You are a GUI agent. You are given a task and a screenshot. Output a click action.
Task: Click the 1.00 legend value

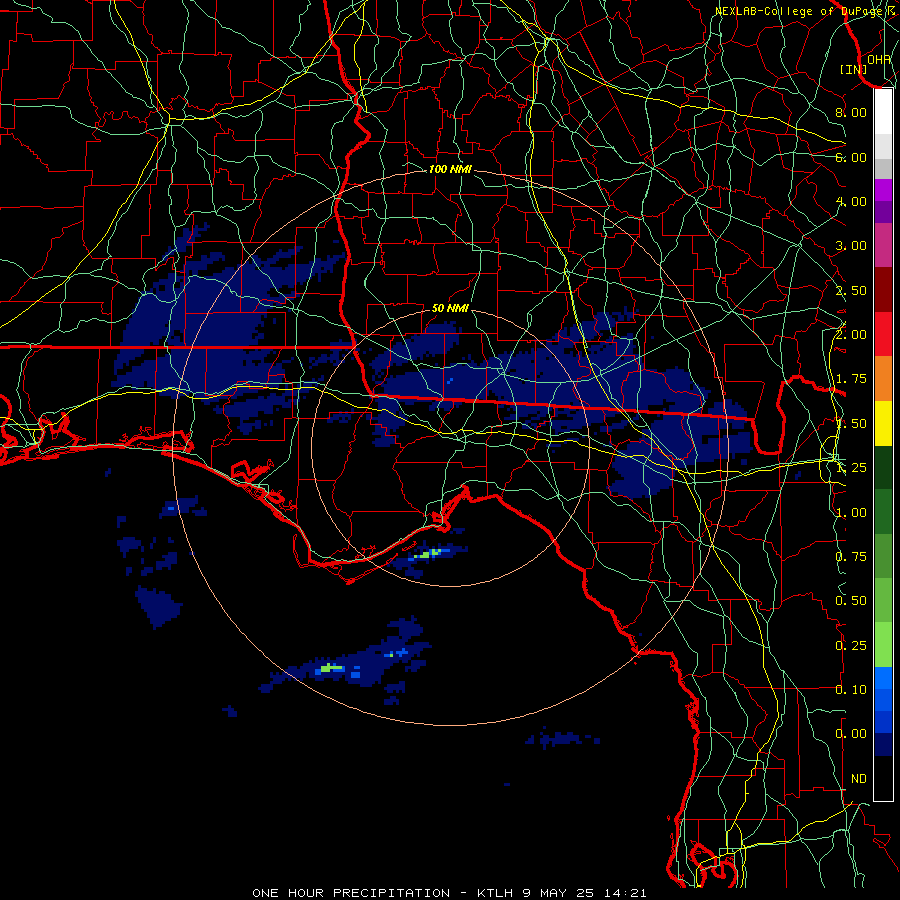click(851, 513)
